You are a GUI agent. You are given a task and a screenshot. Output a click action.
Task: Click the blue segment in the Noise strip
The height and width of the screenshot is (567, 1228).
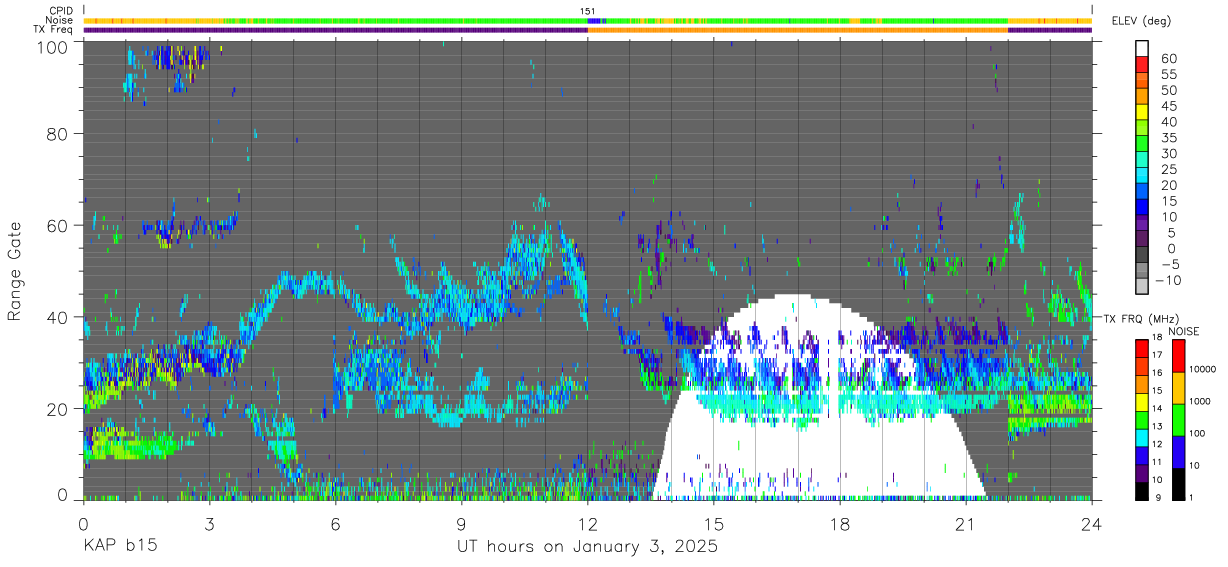(592, 20)
